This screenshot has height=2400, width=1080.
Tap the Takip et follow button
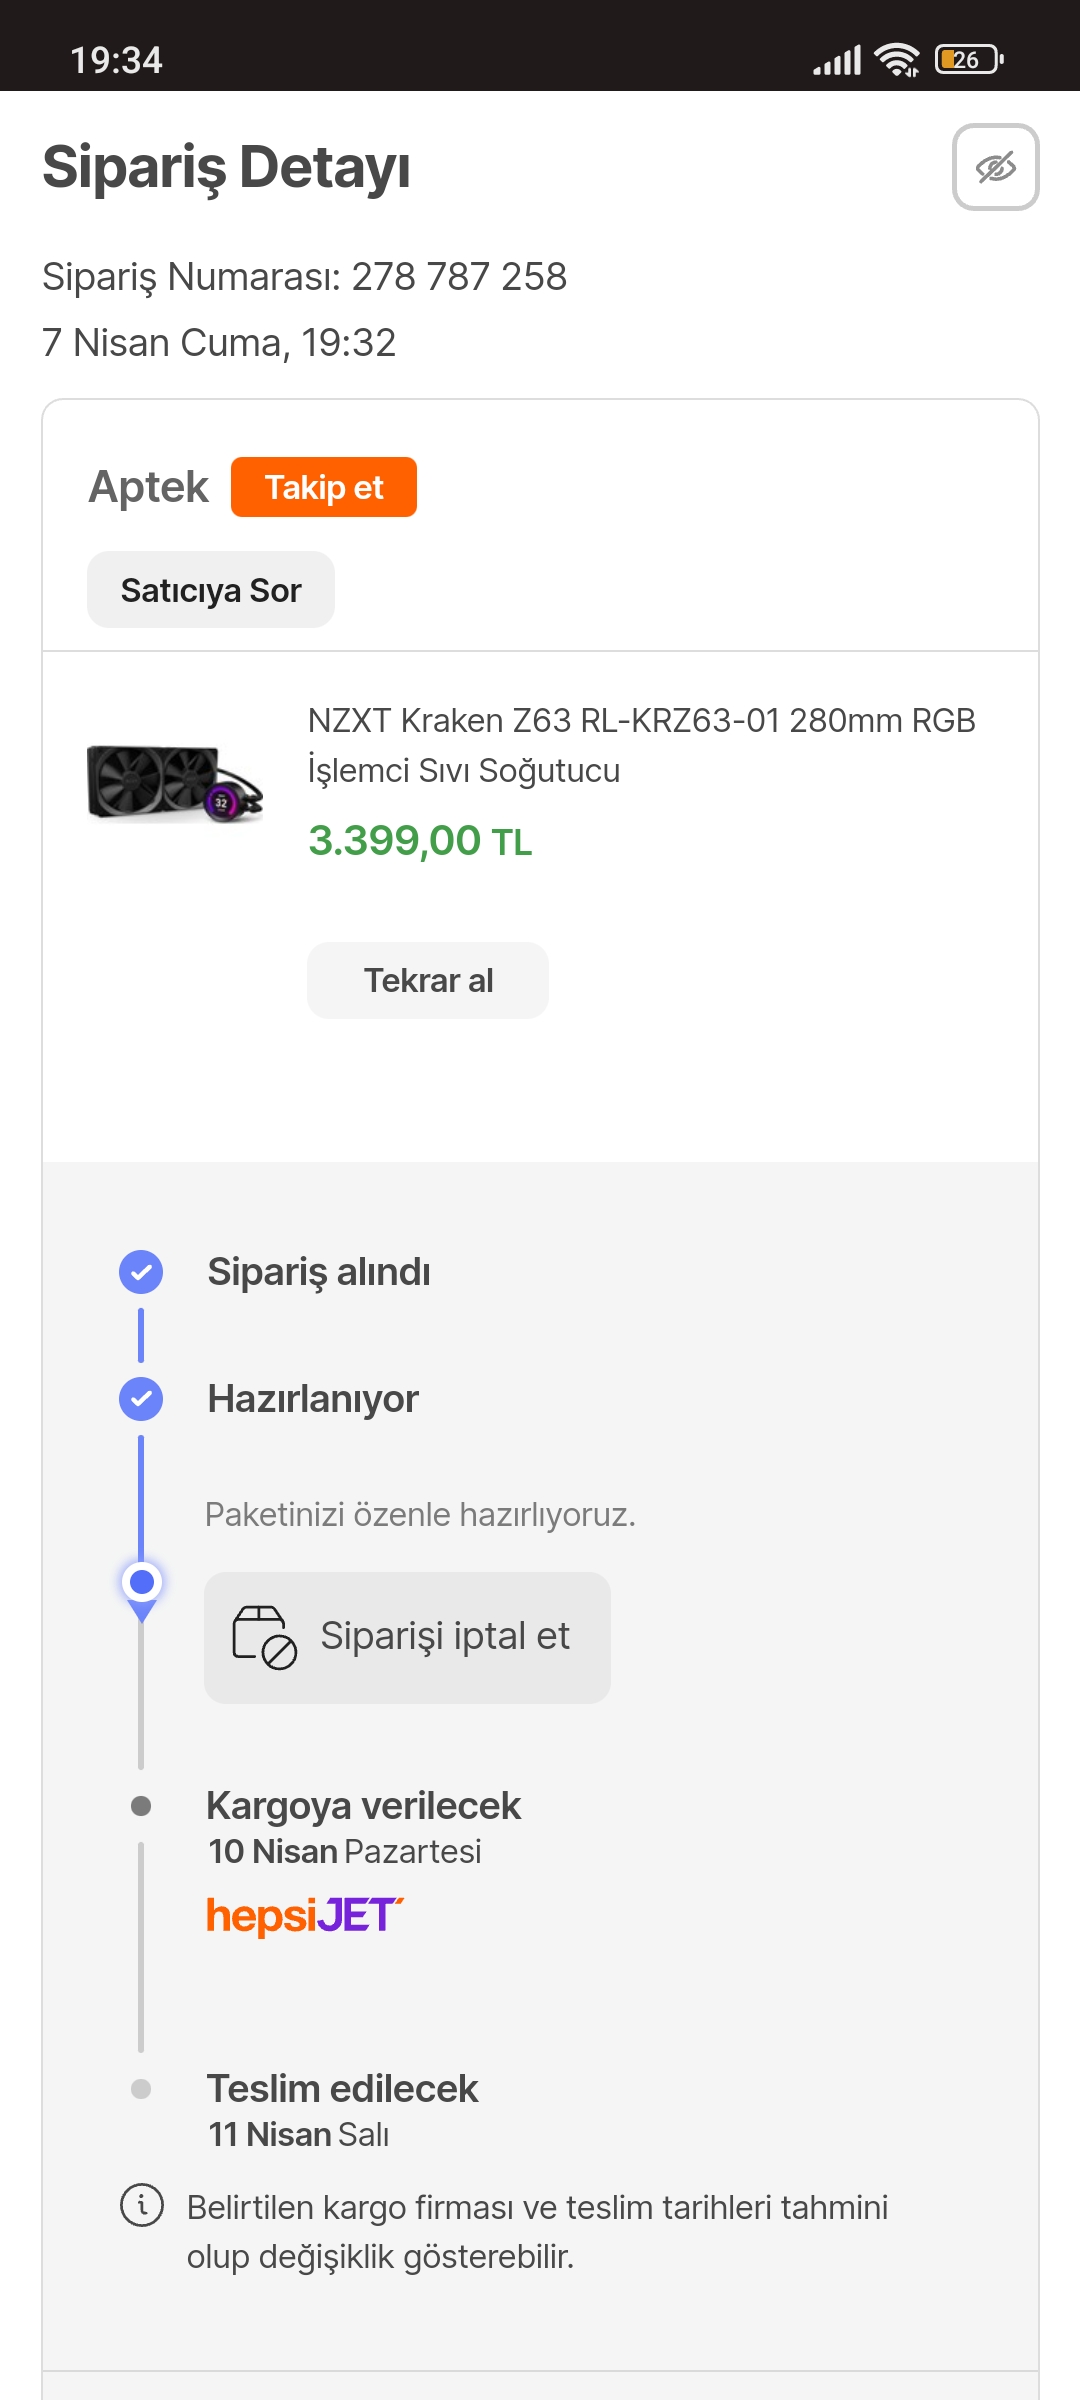[x=323, y=487]
